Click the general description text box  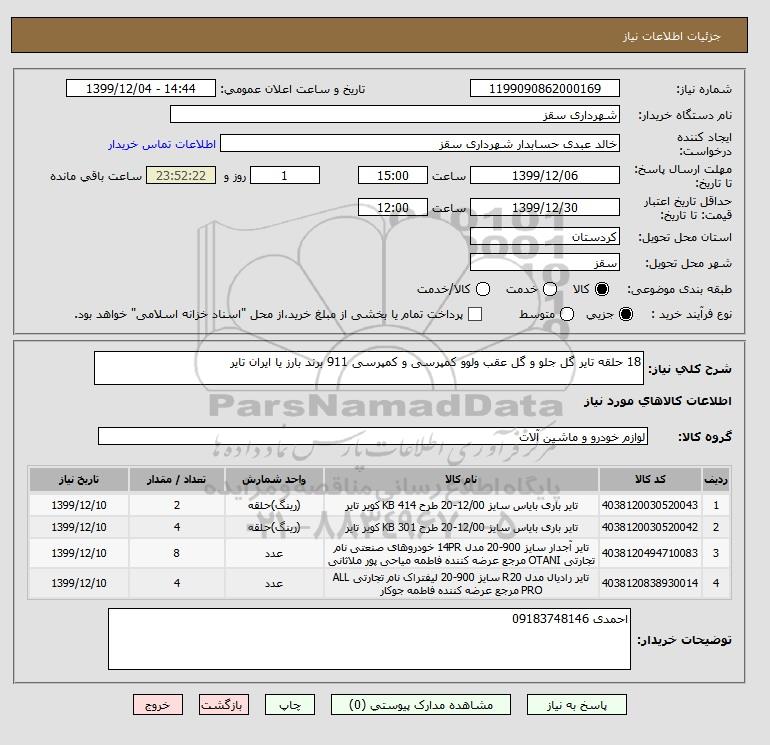[368, 368]
